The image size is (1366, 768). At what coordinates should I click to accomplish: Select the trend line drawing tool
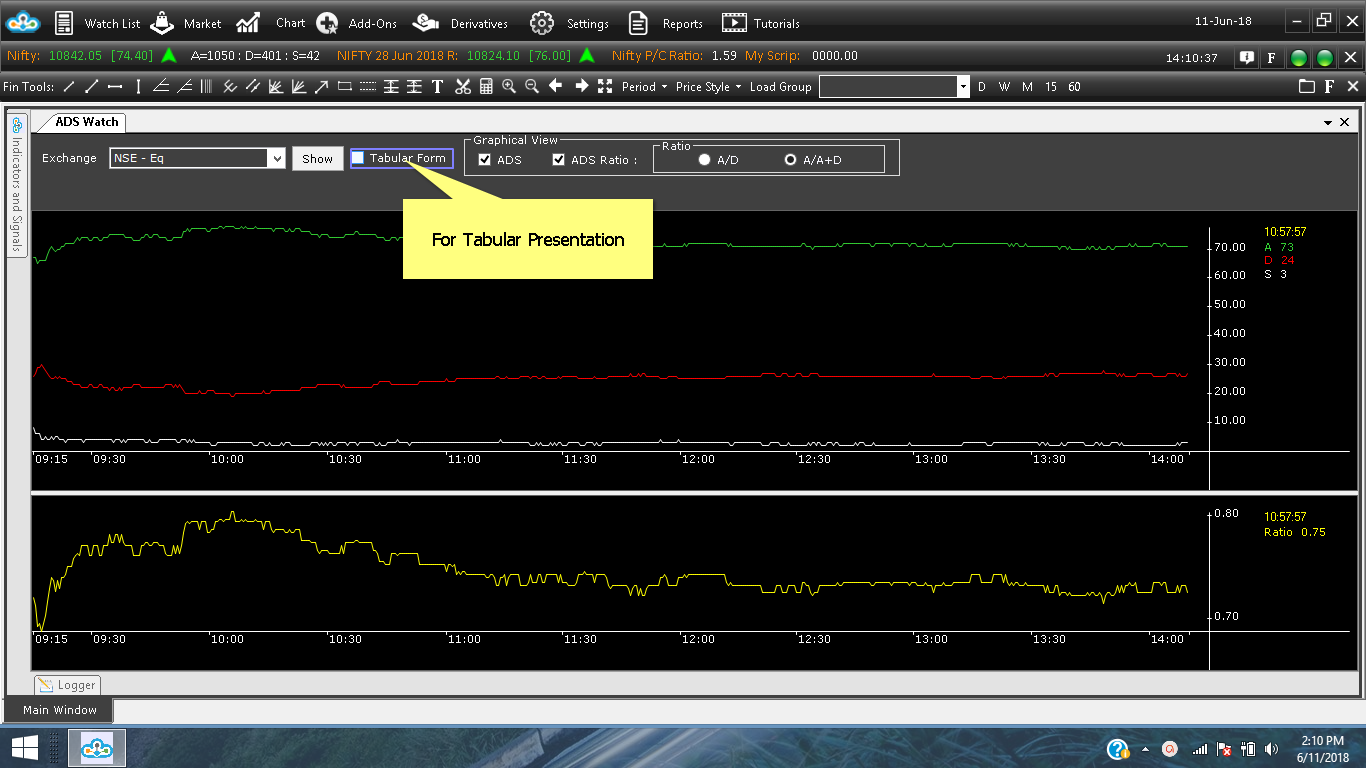pos(69,87)
